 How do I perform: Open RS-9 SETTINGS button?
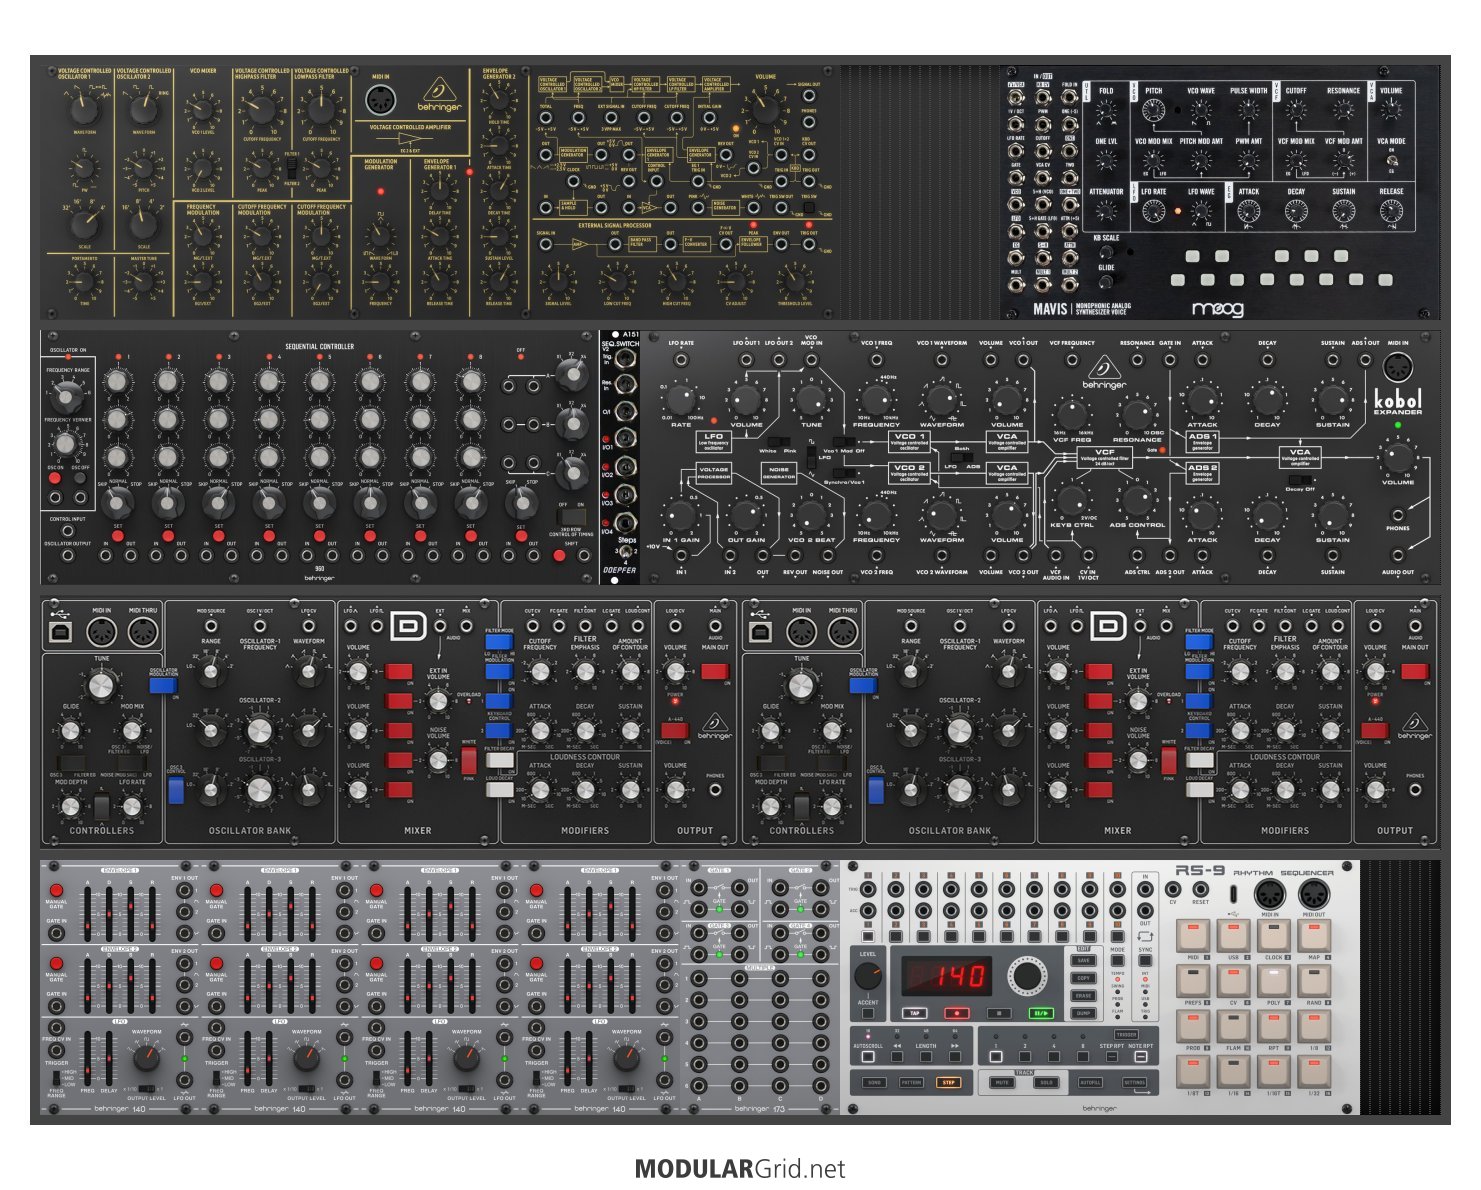pos(1134,1082)
